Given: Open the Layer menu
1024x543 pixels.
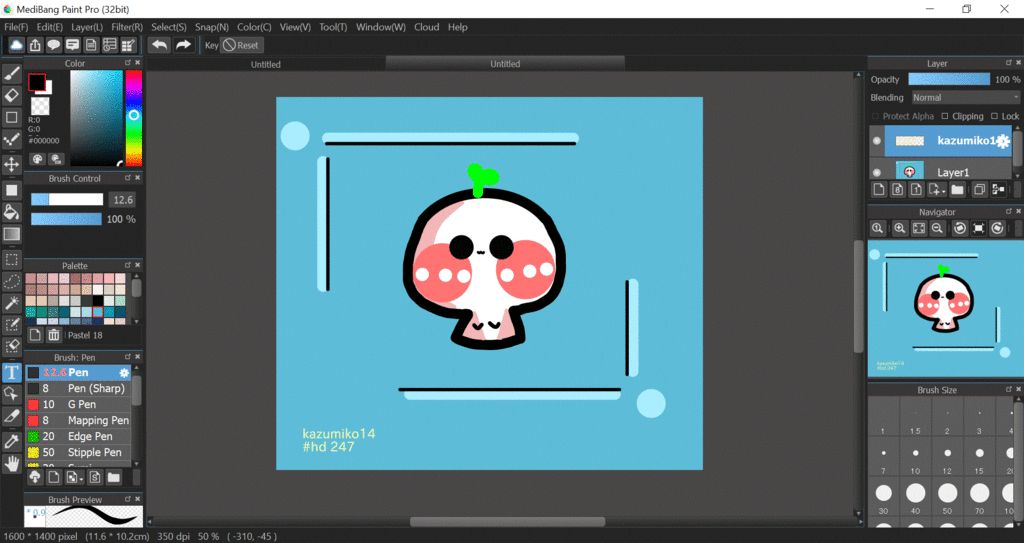Looking at the screenshot, I should tap(87, 27).
